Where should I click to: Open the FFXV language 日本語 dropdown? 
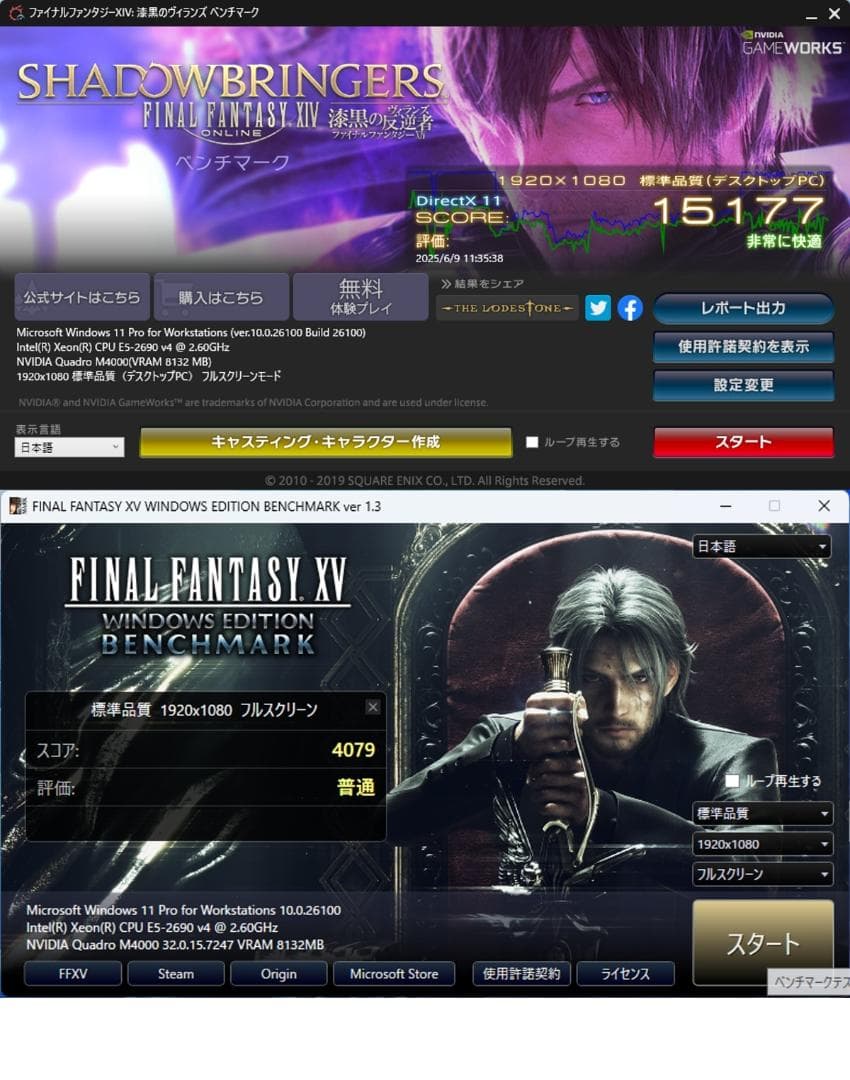[x=761, y=546]
